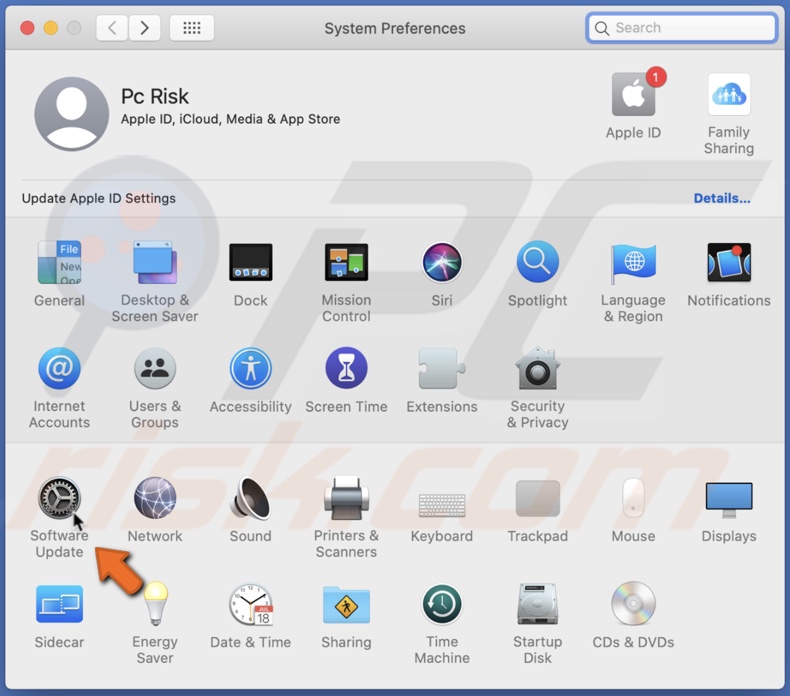The width and height of the screenshot is (790, 696).
Task: Open Family Sharing settings
Action: click(x=729, y=94)
